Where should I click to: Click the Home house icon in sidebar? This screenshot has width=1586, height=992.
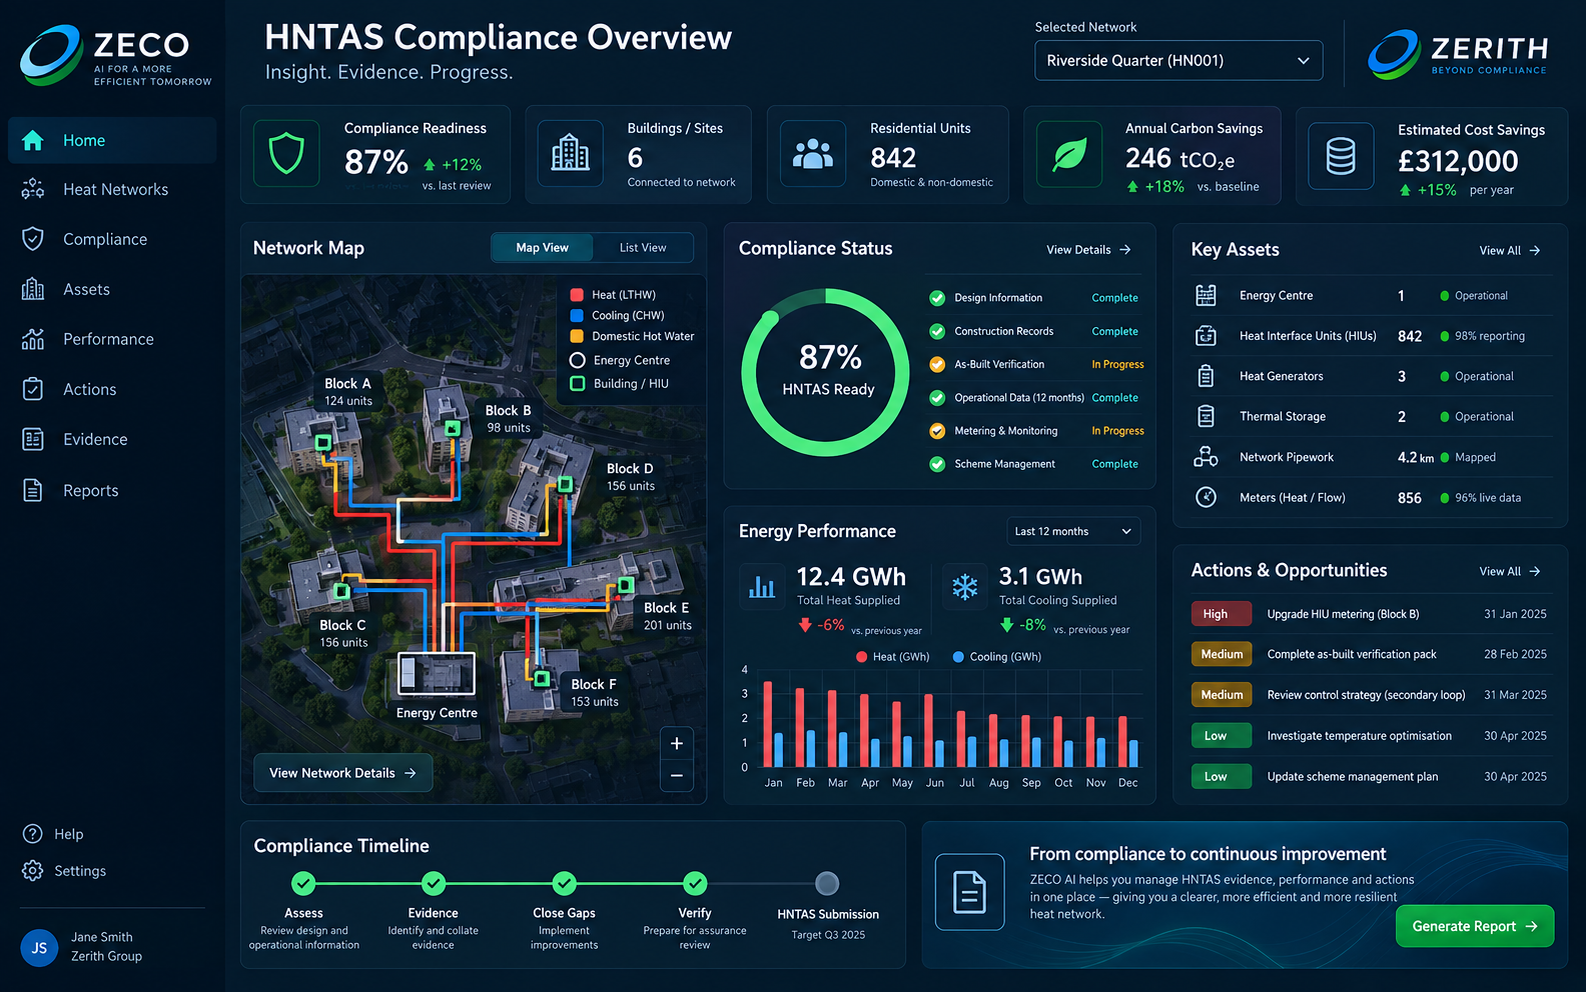(33, 140)
